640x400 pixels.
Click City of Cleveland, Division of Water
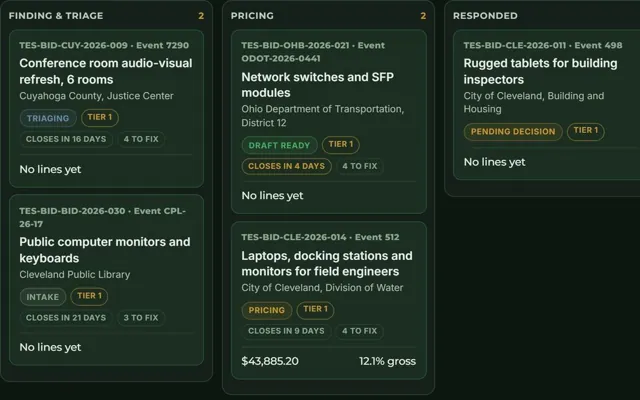[322, 288]
